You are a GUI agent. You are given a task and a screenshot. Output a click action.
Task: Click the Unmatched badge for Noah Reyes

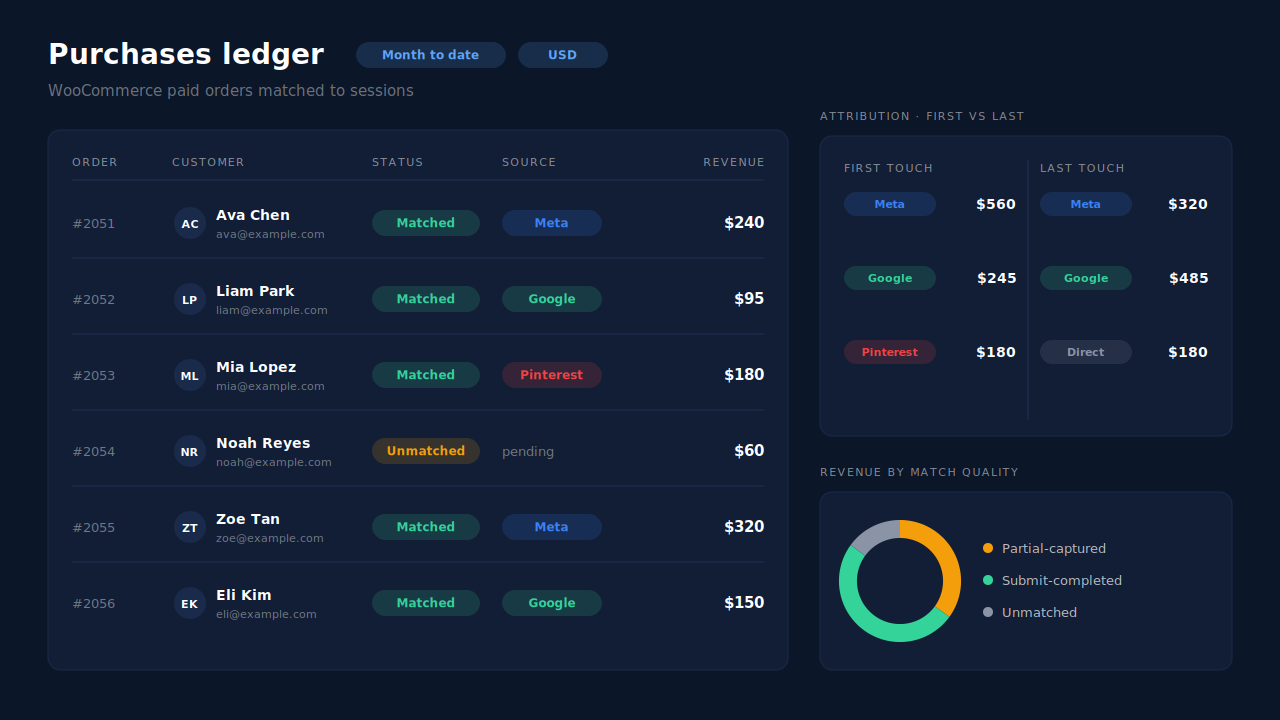click(426, 451)
